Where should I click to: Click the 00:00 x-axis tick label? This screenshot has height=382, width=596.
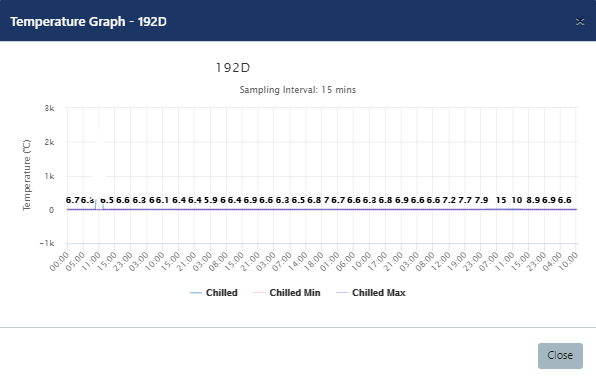coord(61,262)
